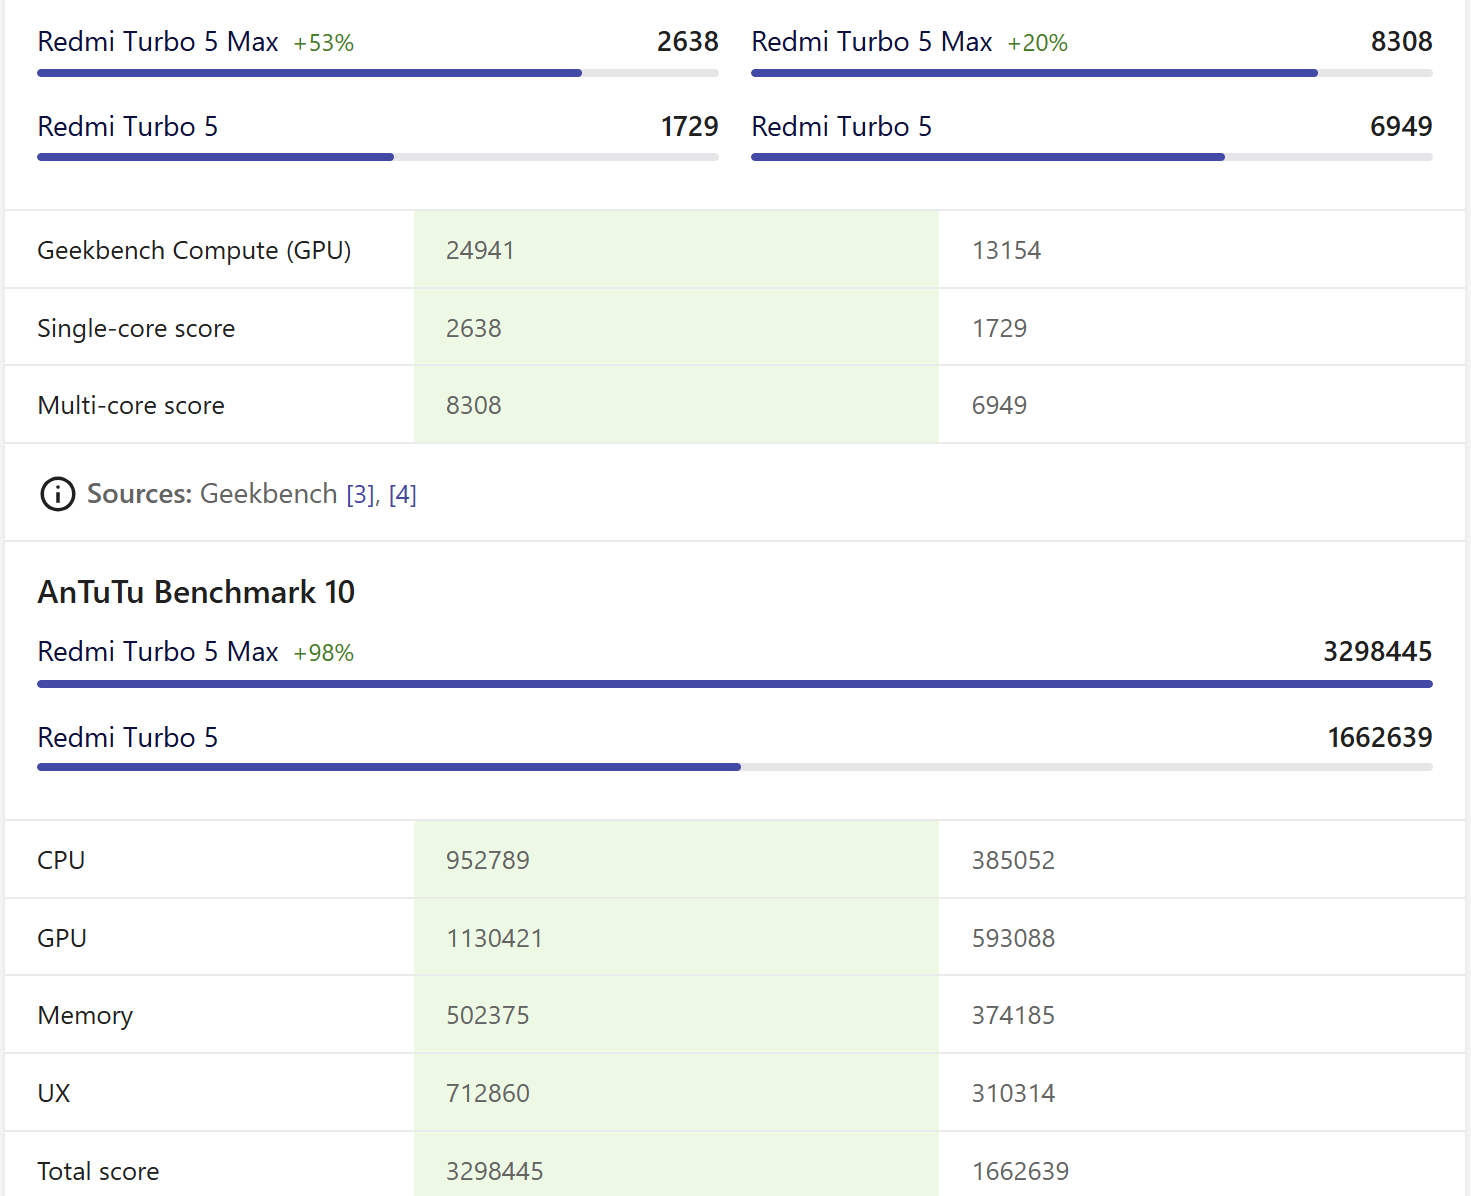Select the Geekbench Compute (GPU) row label
1471x1196 pixels.
click(x=194, y=250)
